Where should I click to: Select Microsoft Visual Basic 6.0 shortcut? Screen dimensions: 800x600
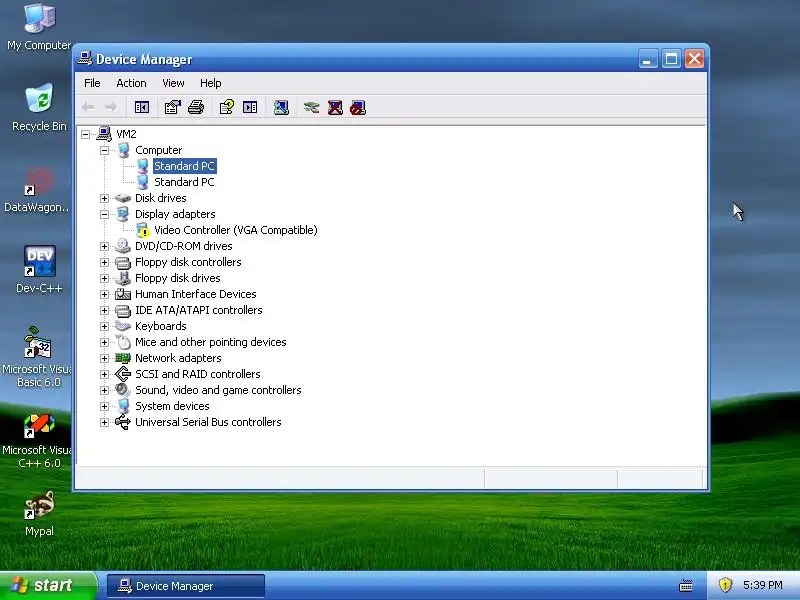pyautogui.click(x=38, y=357)
